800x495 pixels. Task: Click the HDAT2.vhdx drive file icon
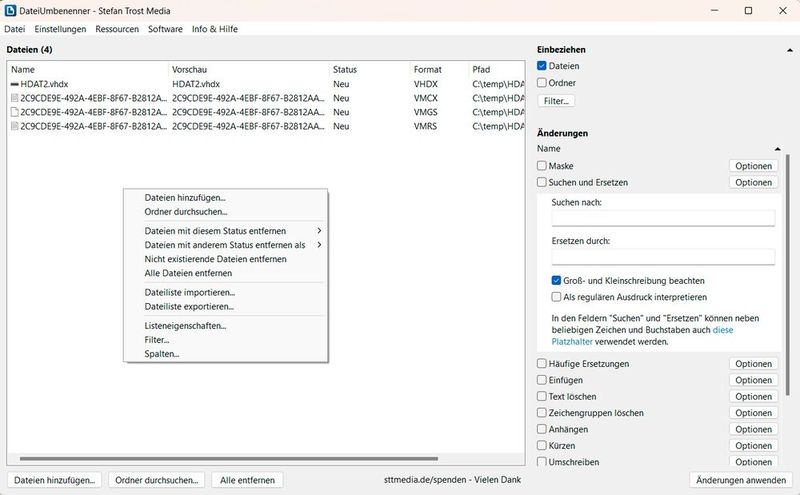(14, 85)
